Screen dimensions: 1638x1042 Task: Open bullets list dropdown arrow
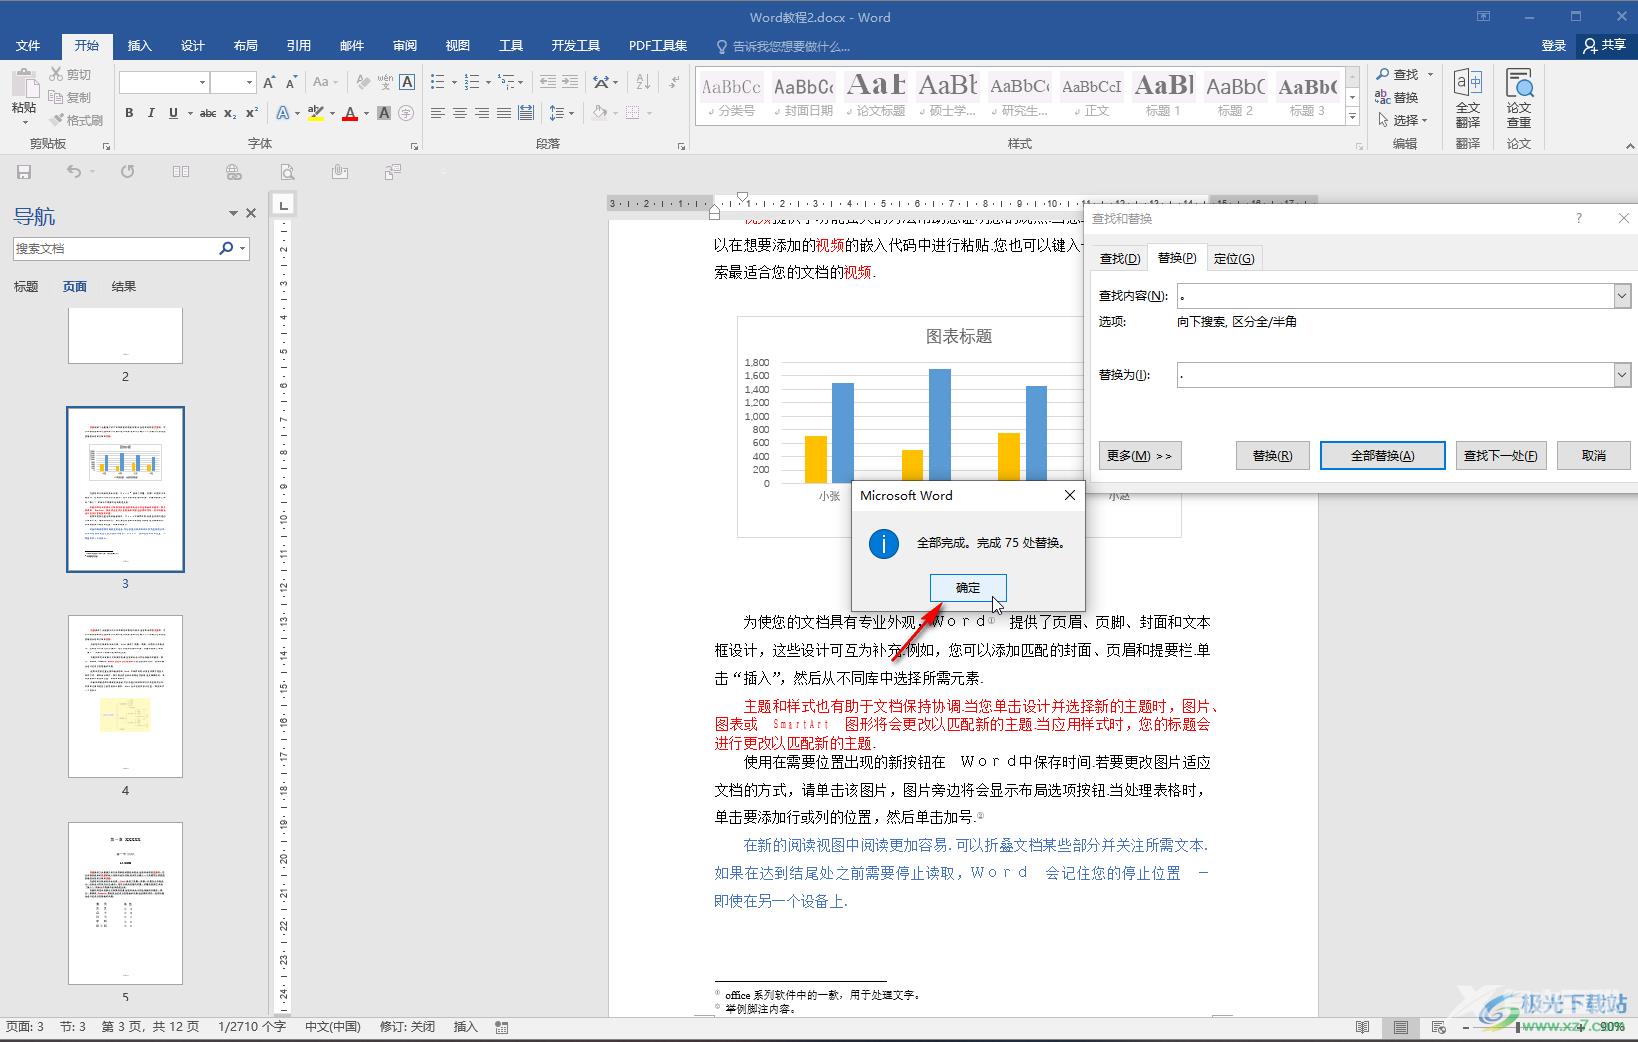pos(453,82)
